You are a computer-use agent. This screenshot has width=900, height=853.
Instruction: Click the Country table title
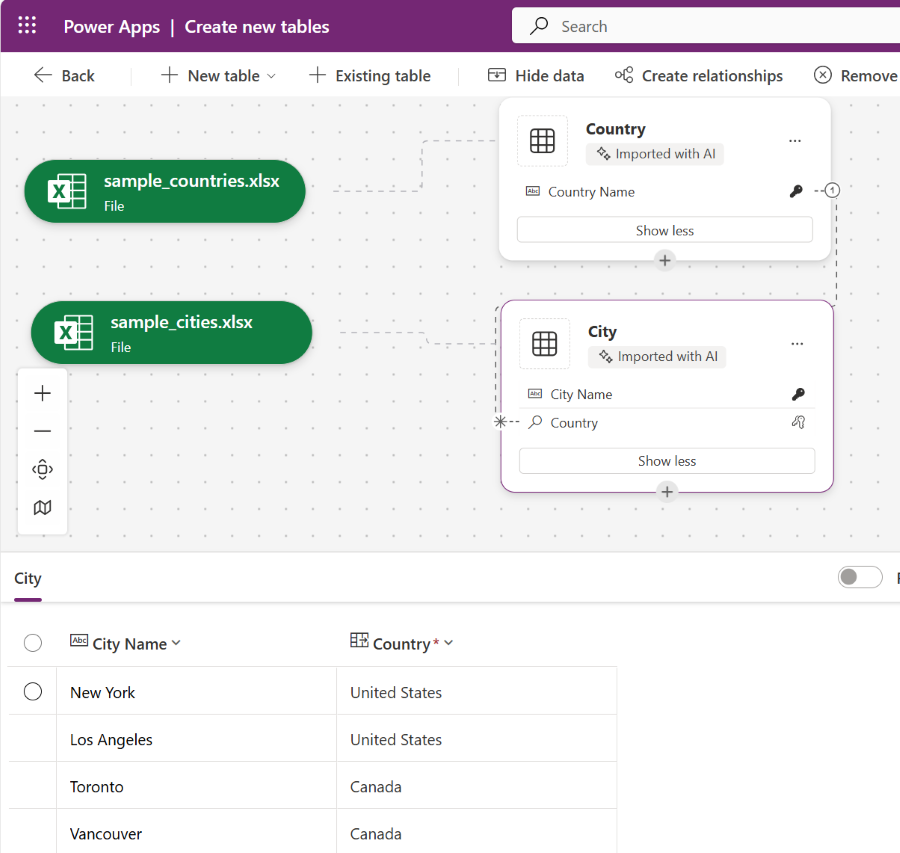tap(615, 129)
